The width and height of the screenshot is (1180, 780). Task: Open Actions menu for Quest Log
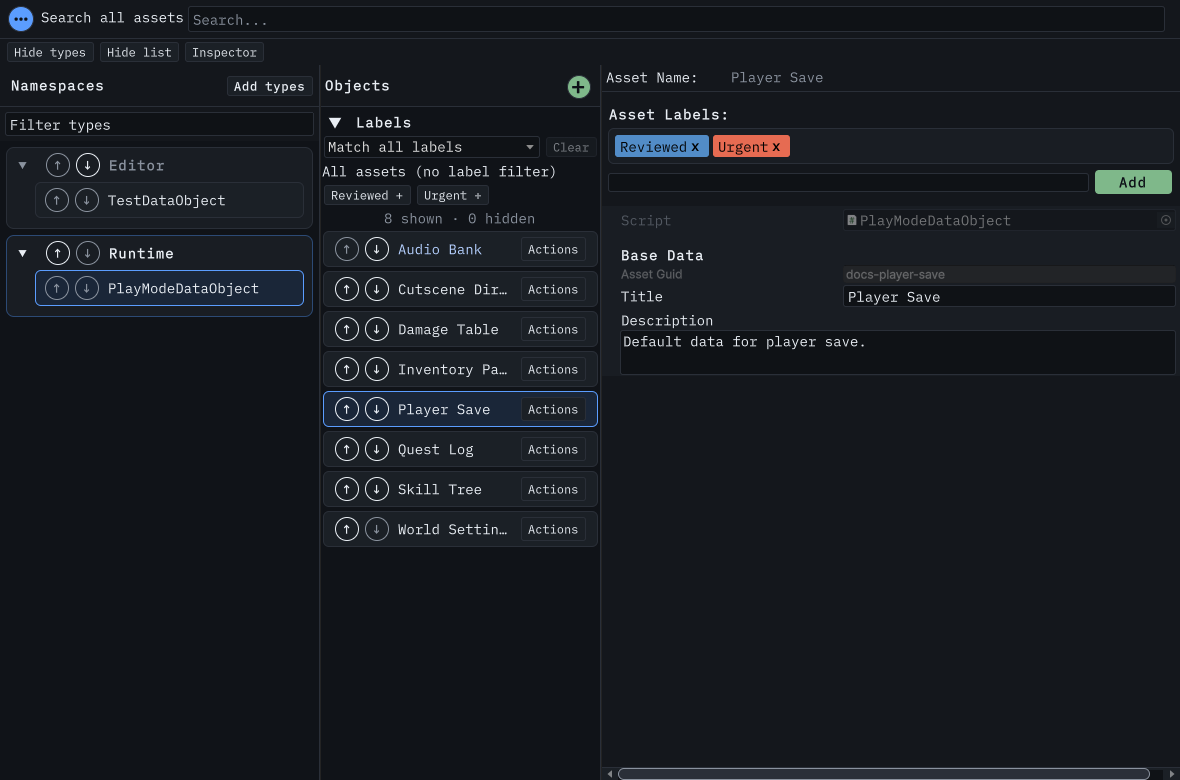553,449
